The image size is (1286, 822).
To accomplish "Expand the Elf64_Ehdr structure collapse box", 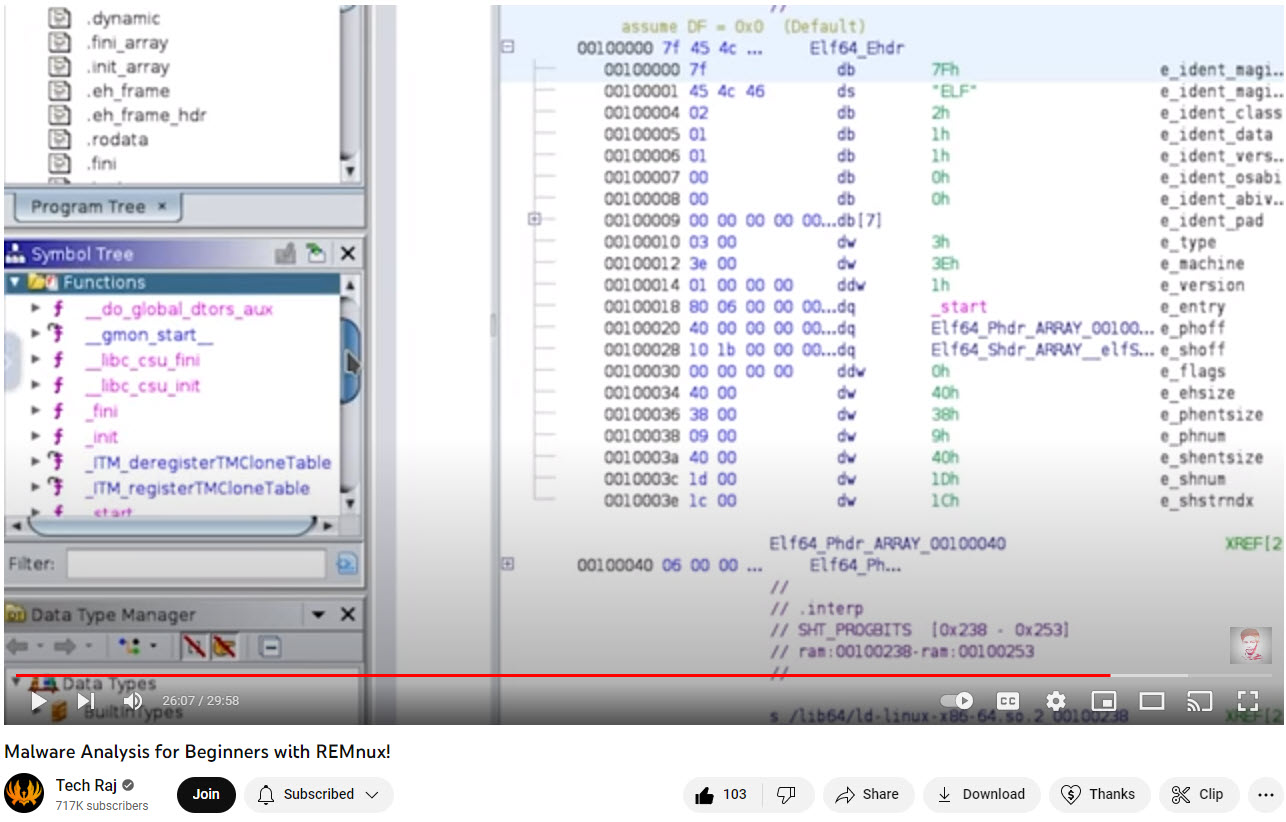I will click(x=508, y=47).
